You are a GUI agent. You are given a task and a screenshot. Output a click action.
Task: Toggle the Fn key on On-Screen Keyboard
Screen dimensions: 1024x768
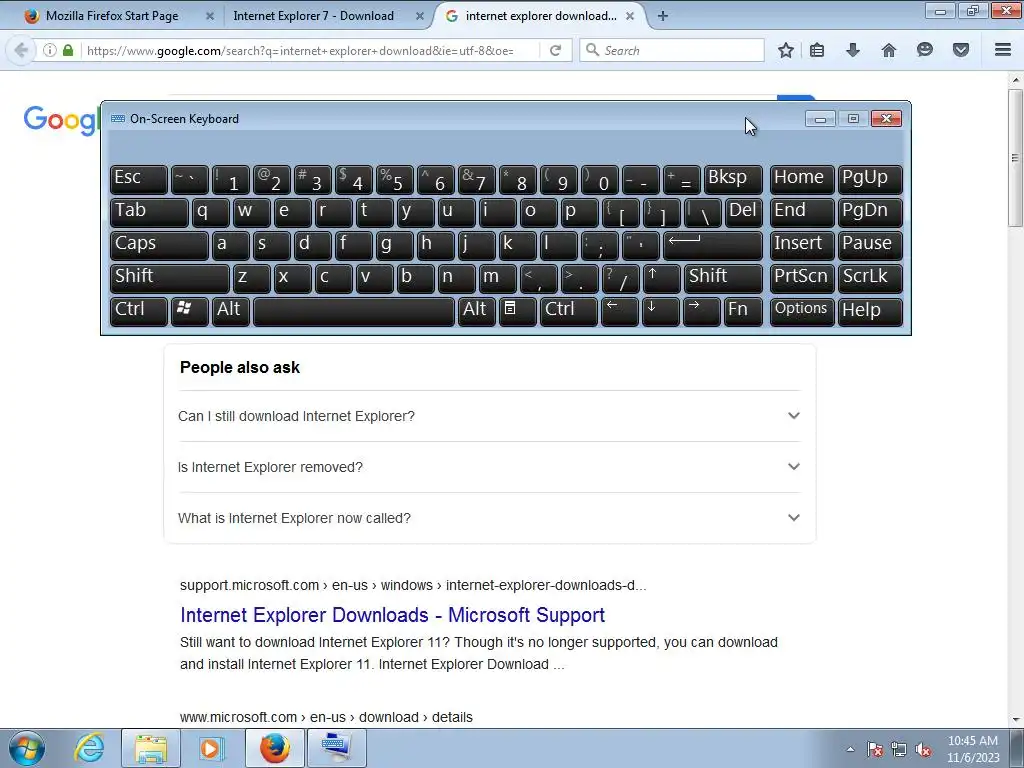(743, 311)
